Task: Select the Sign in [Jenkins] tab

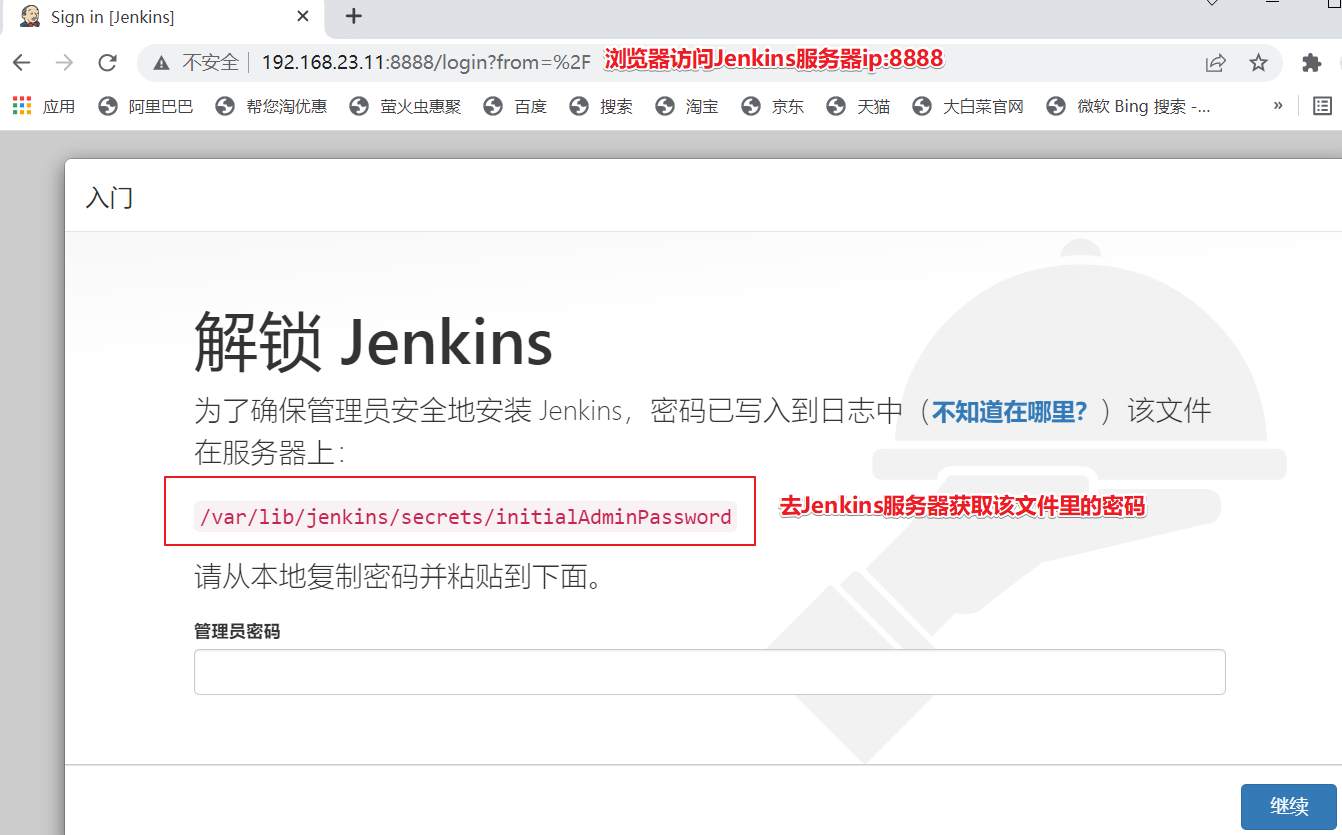Action: [x=165, y=17]
